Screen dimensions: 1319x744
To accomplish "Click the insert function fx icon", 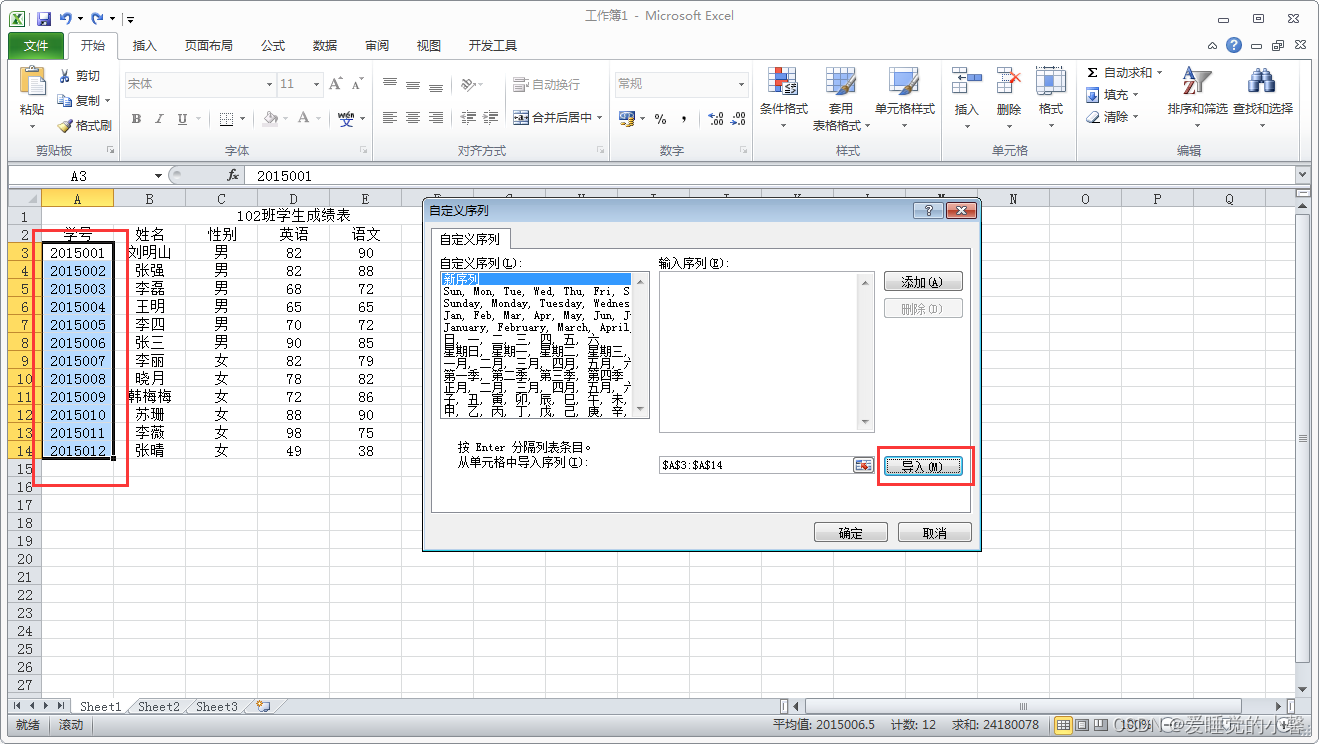I will click(x=233, y=175).
